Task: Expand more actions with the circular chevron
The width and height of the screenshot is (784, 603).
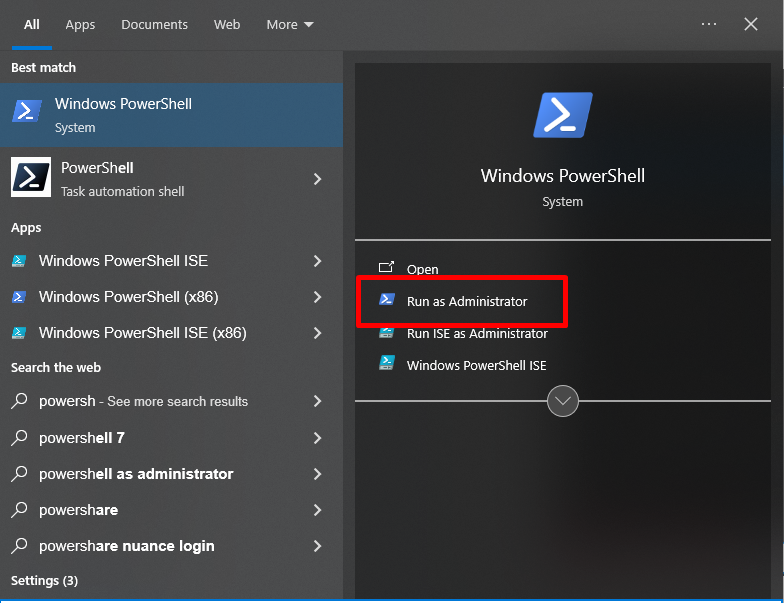Action: [x=562, y=401]
